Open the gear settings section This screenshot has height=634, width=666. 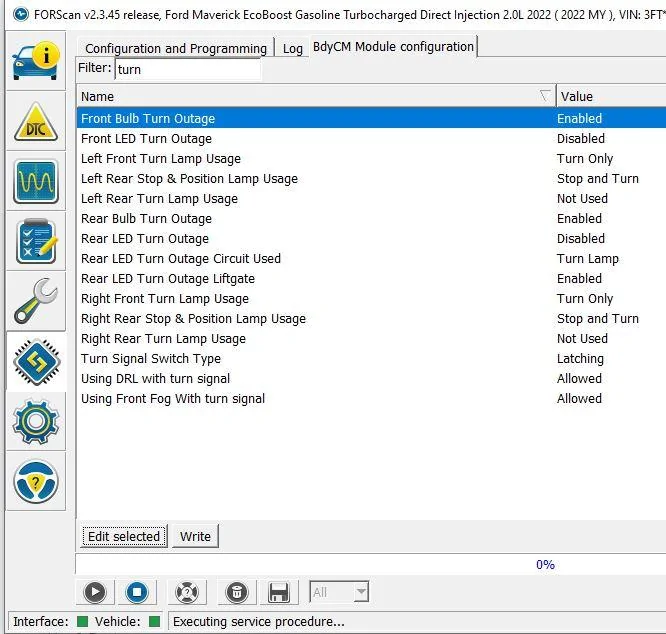tap(36, 421)
